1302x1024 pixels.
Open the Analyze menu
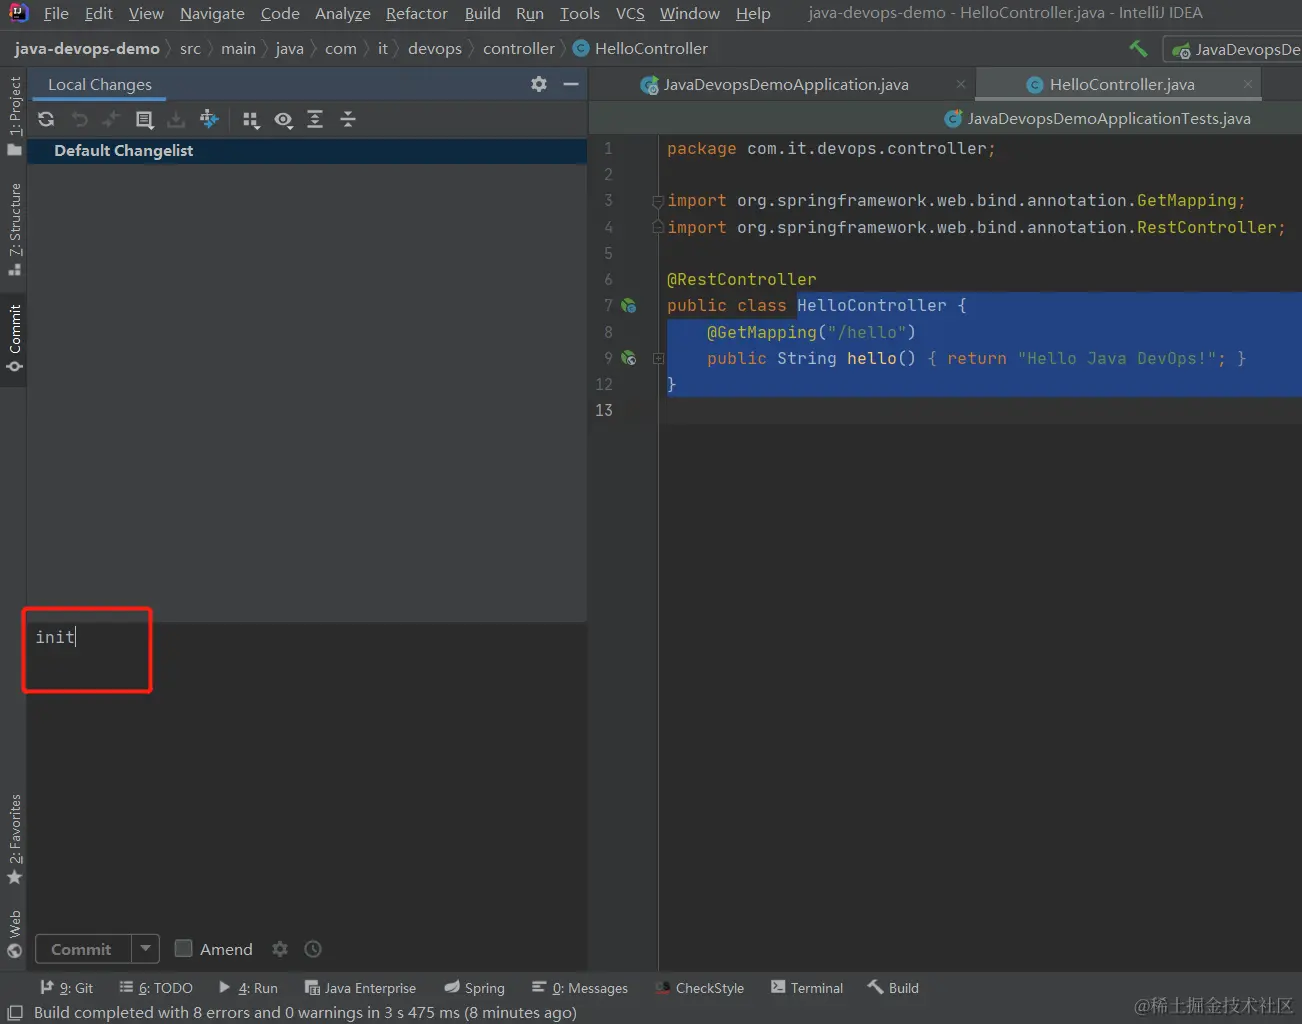343,13
